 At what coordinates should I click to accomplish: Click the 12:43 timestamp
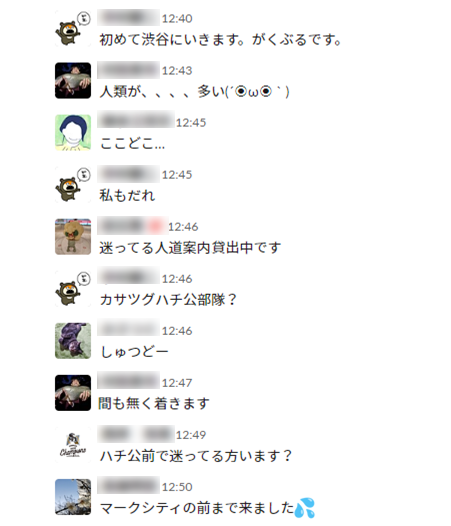(177, 70)
